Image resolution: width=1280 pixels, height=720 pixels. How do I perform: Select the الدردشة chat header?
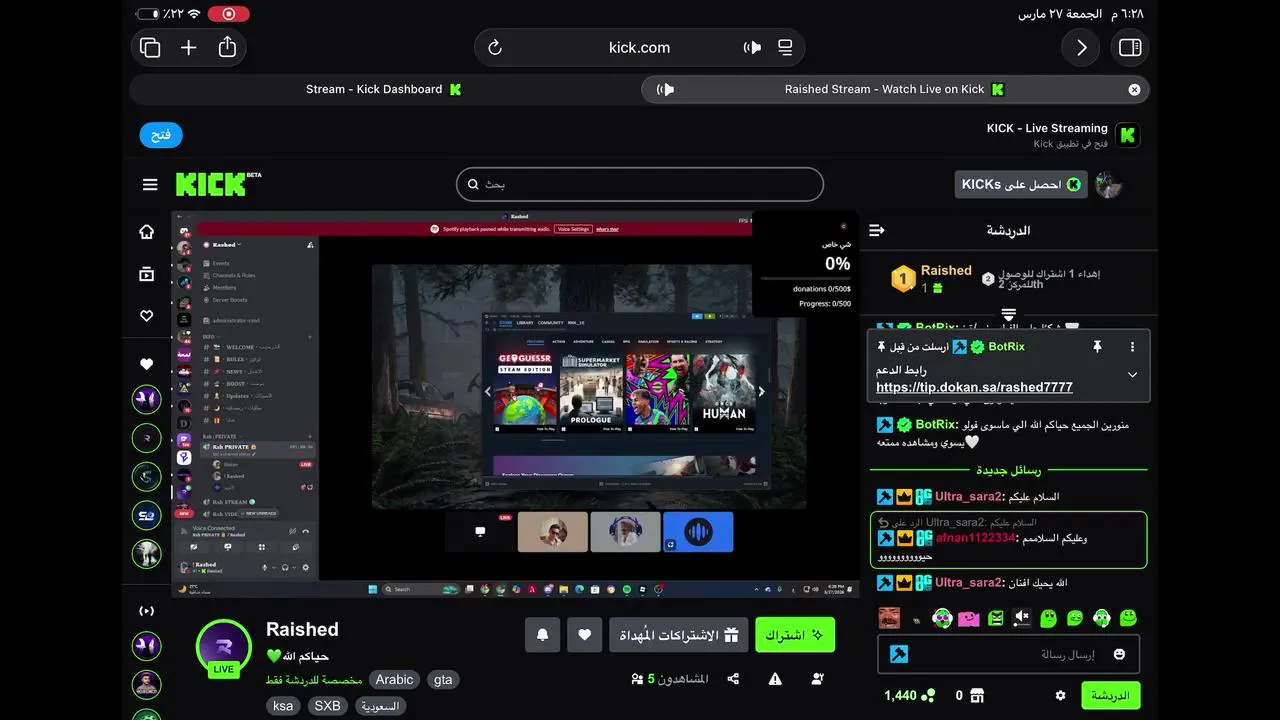click(1008, 230)
